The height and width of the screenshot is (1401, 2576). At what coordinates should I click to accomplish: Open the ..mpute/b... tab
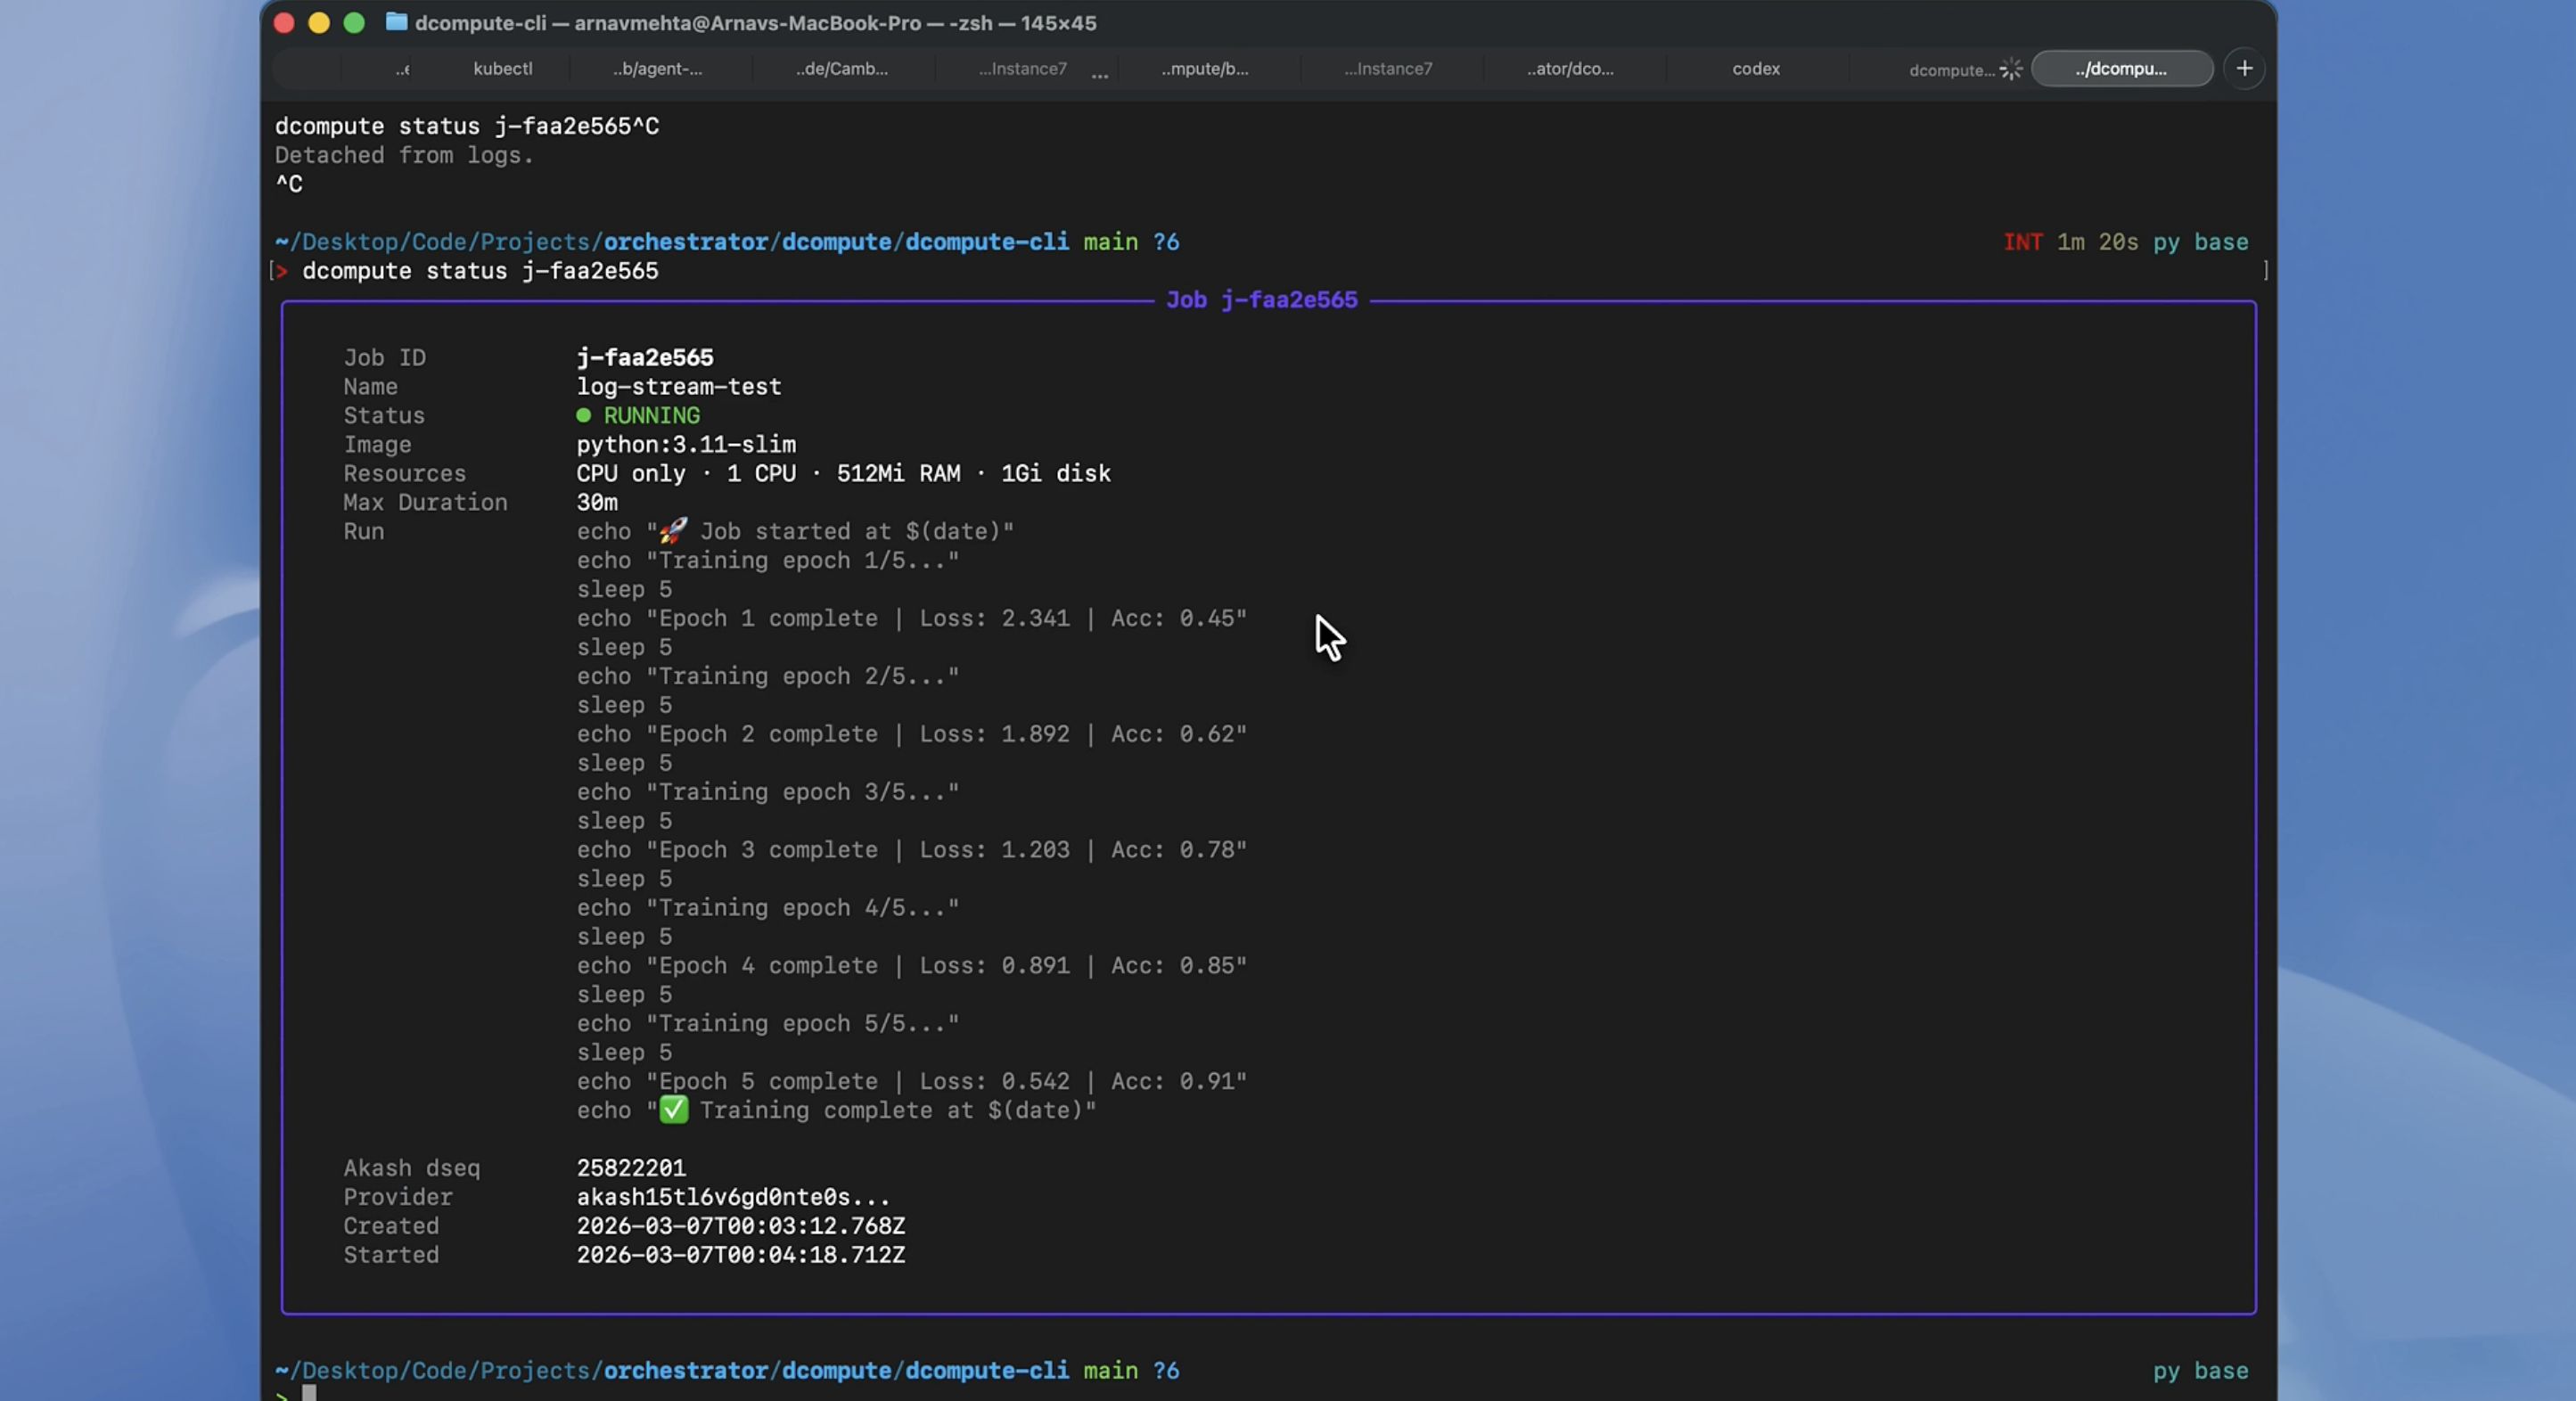(x=1204, y=69)
